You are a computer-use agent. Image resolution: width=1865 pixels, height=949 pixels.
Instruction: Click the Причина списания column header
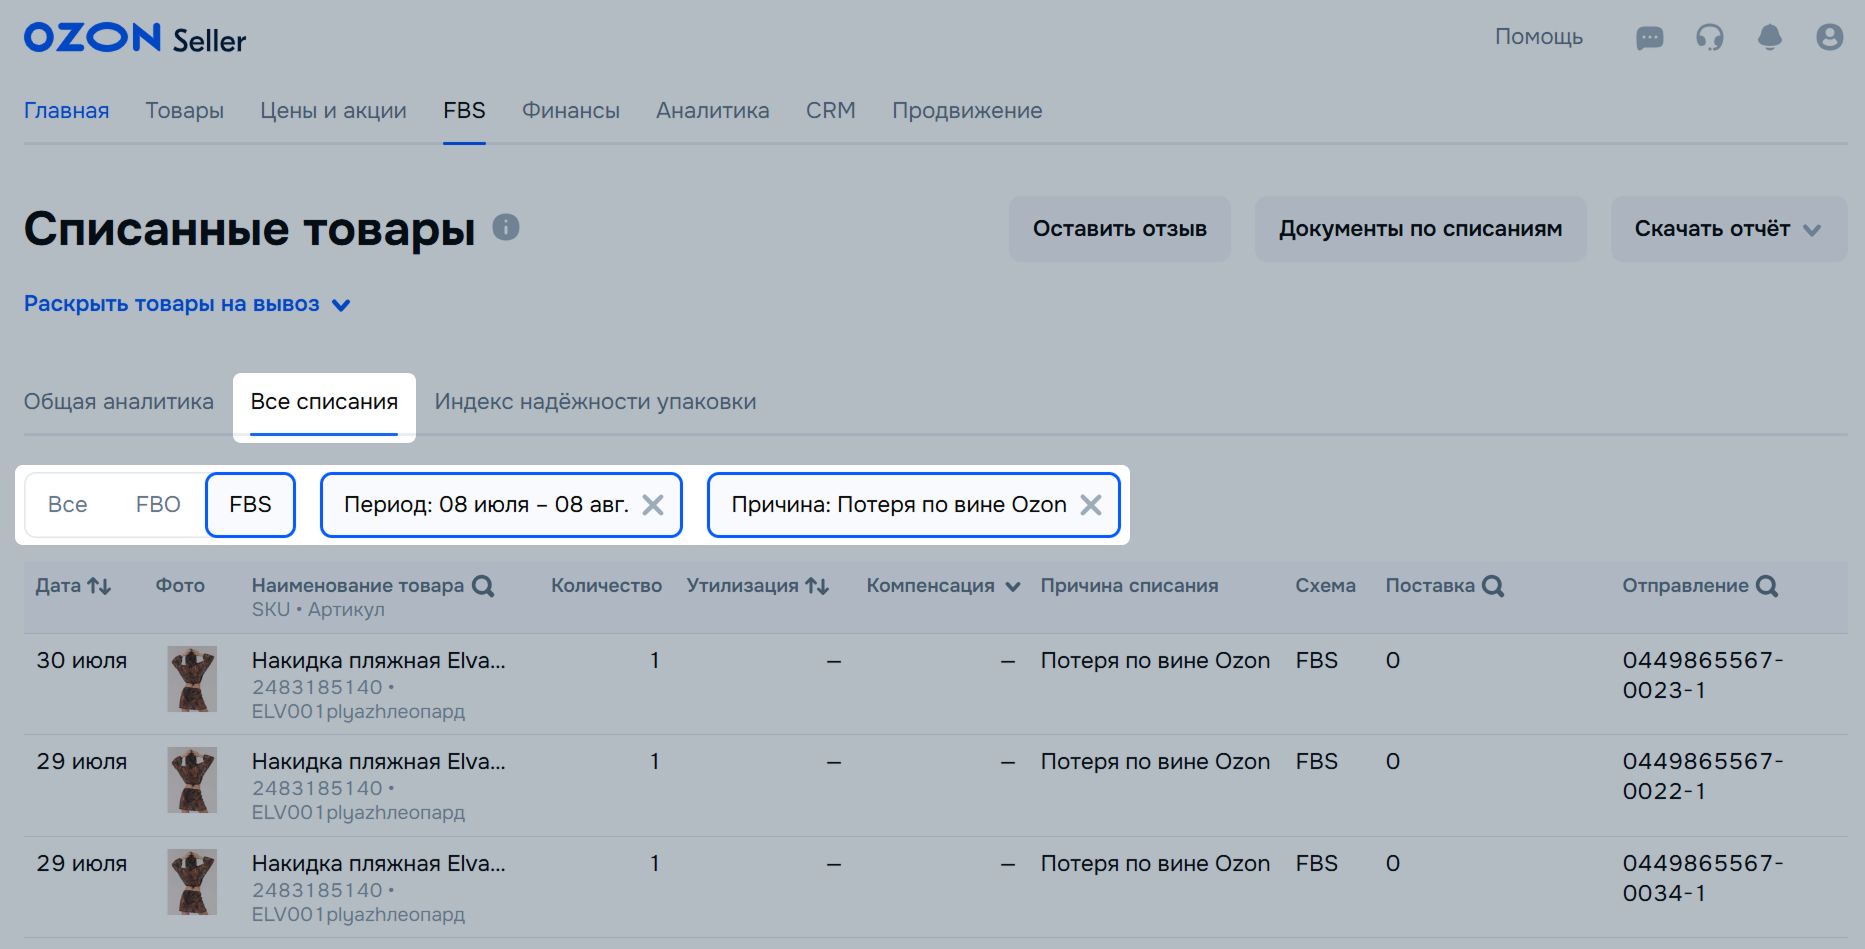1129,586
